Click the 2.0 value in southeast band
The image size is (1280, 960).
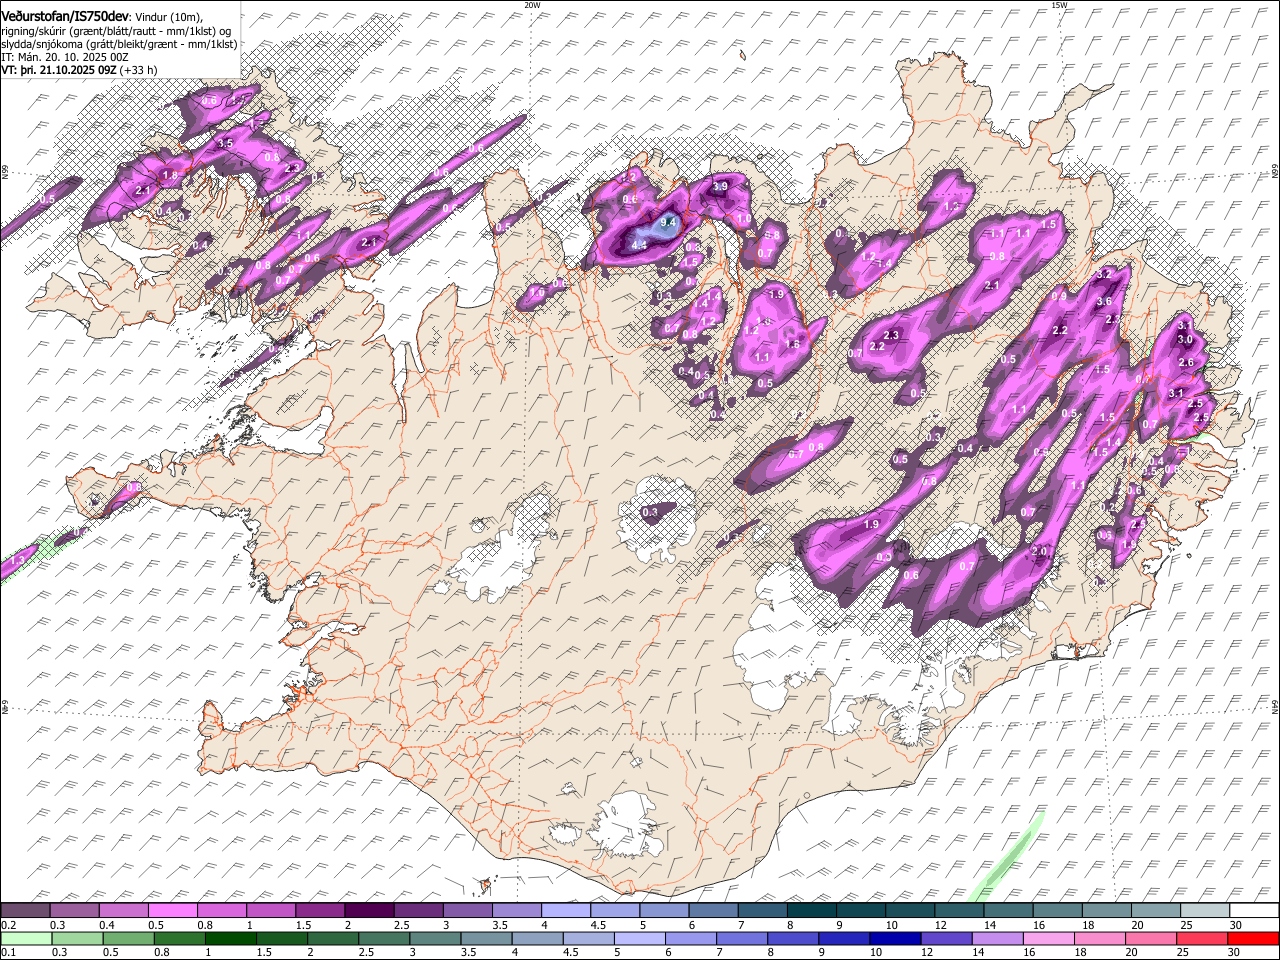click(x=1039, y=551)
